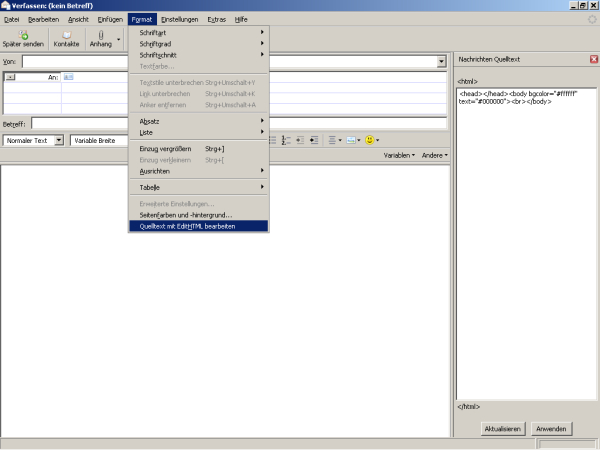Click the bulleted list icon

point(272,140)
